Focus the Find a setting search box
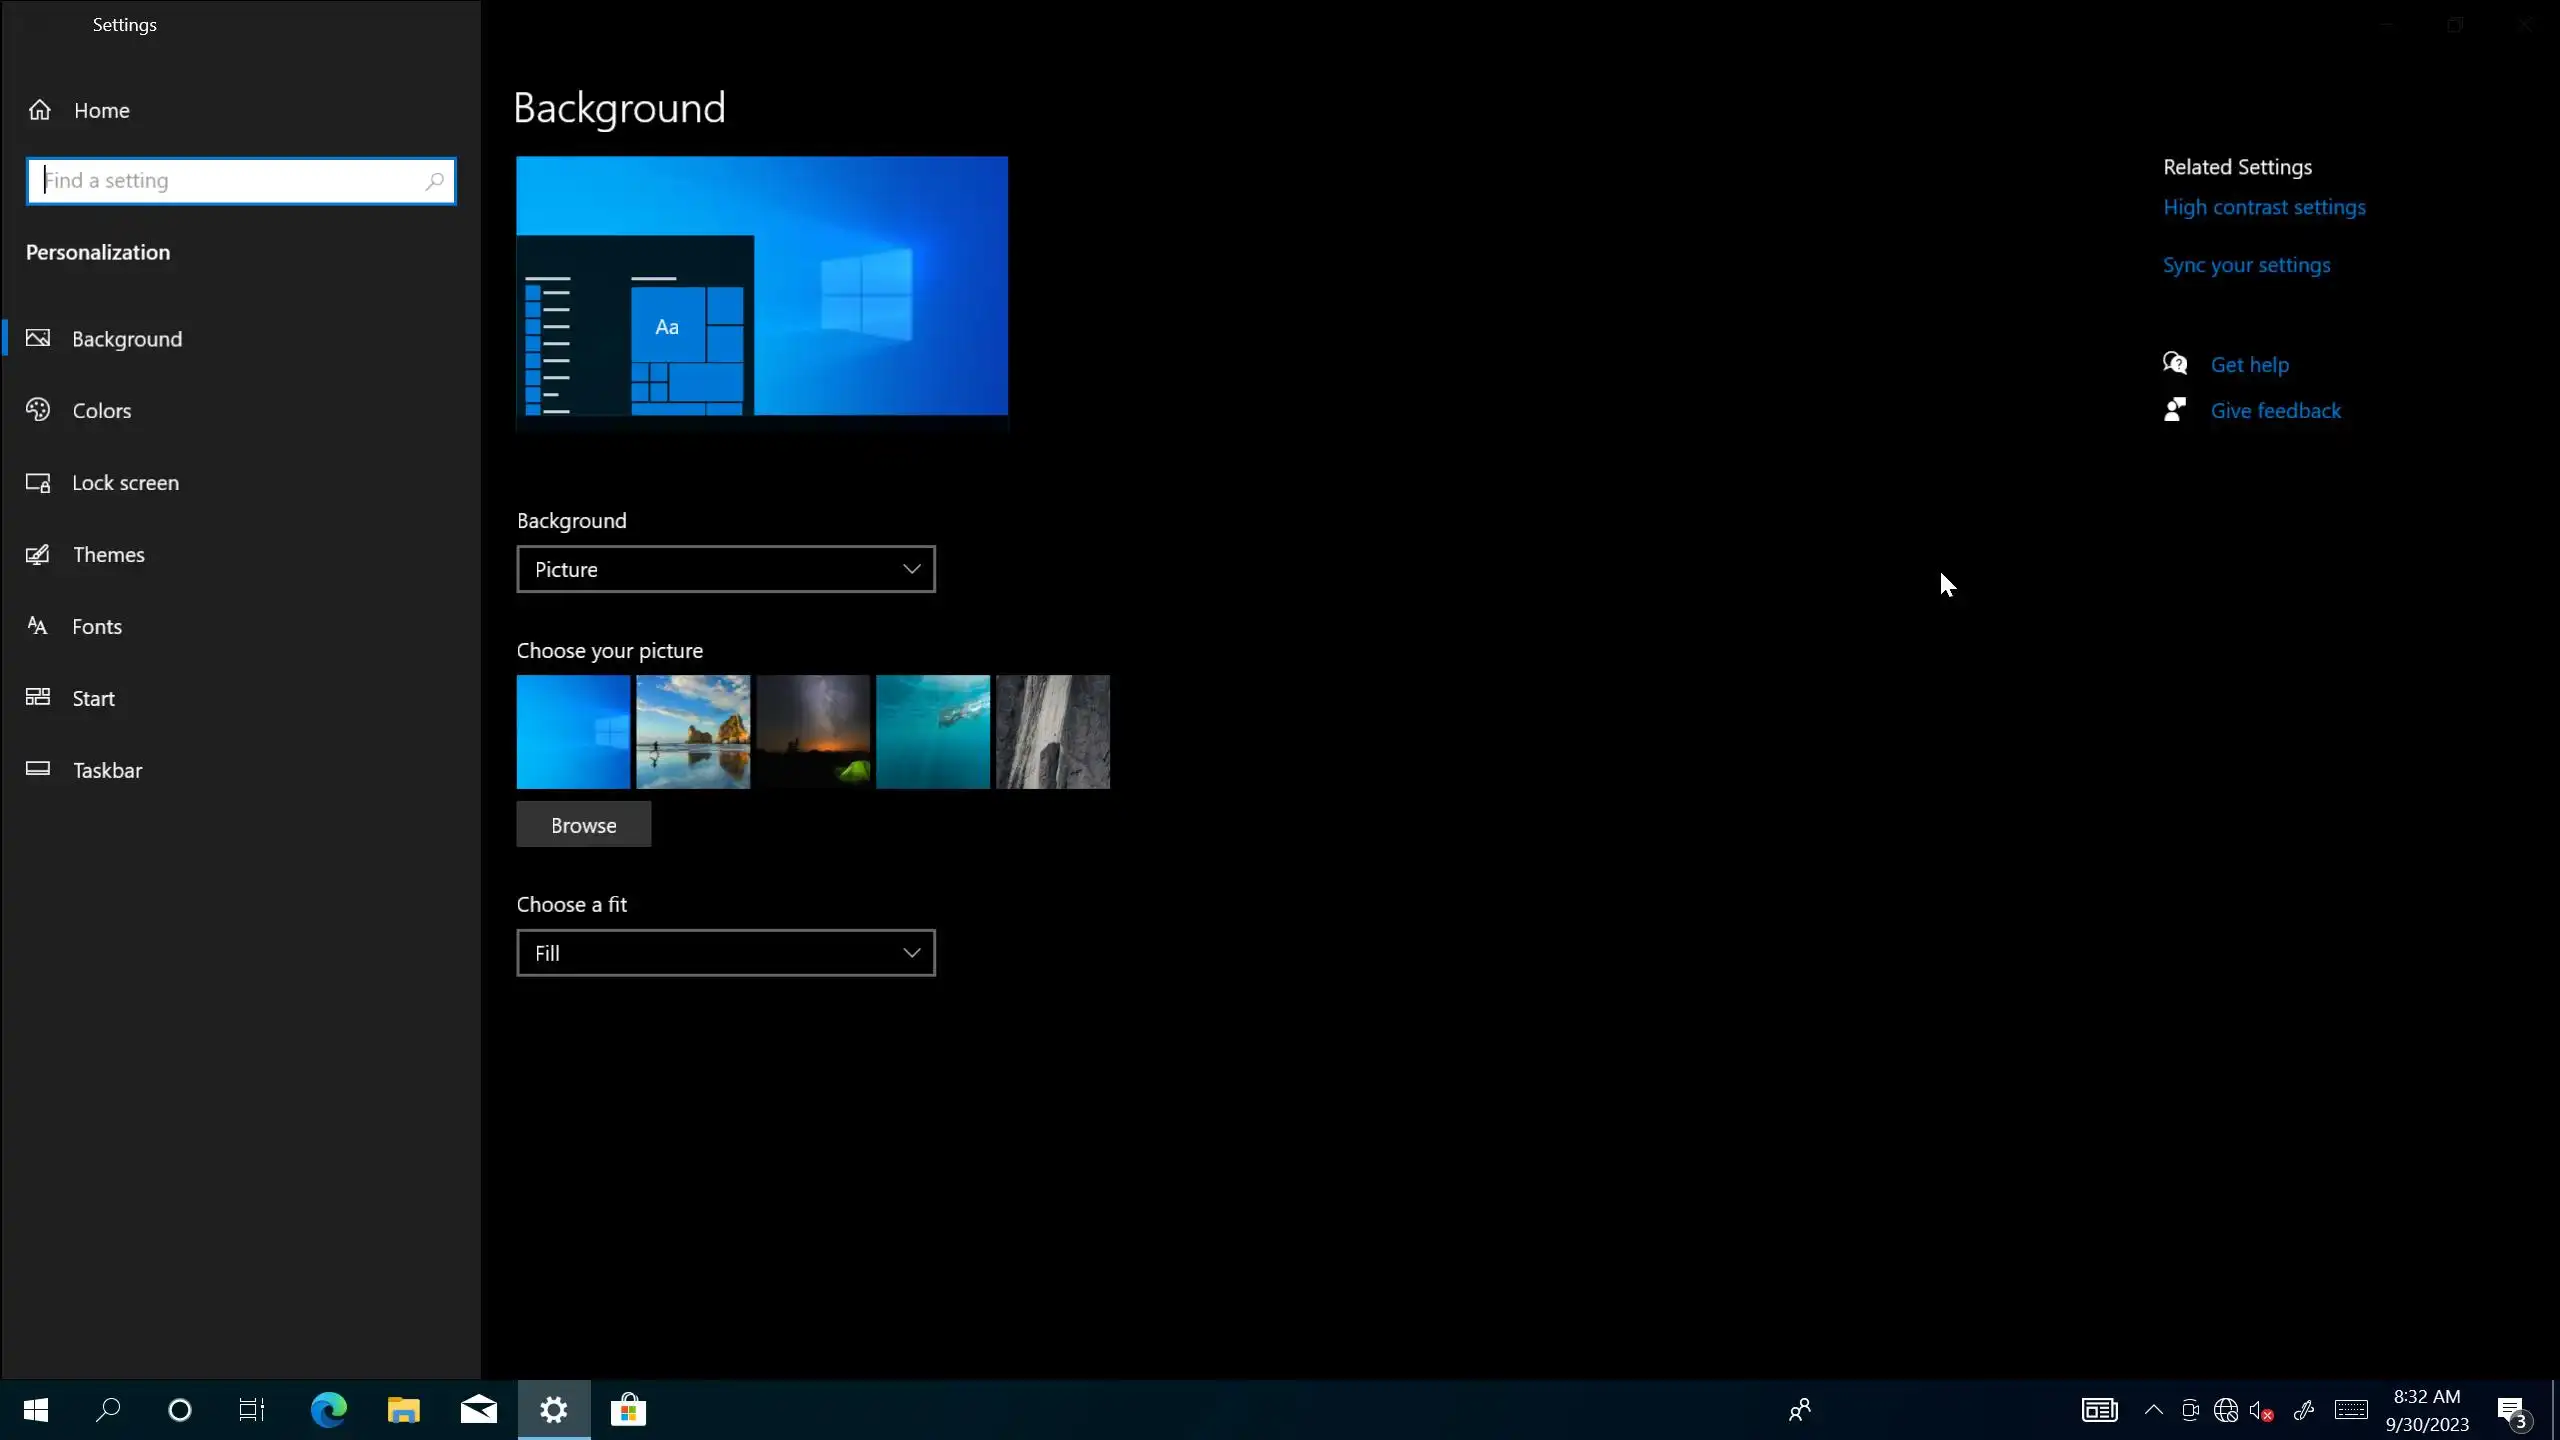 pos(230,181)
